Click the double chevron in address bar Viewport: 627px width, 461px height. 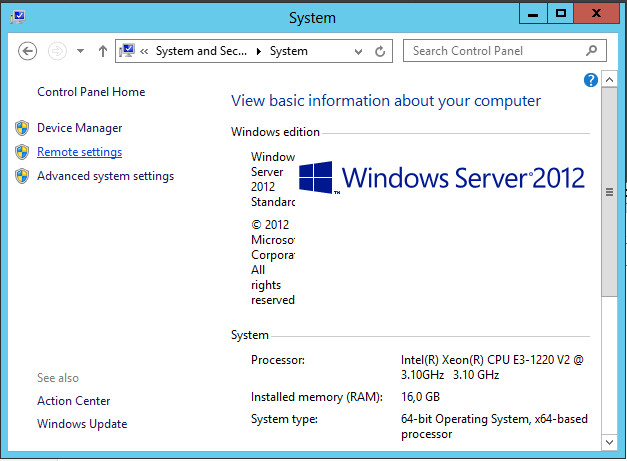(x=144, y=51)
